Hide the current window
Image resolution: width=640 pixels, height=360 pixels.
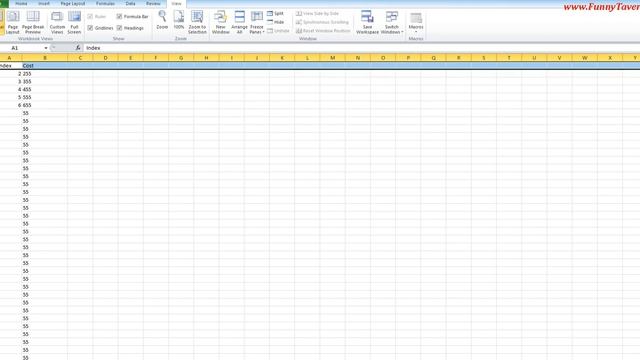coord(276,22)
